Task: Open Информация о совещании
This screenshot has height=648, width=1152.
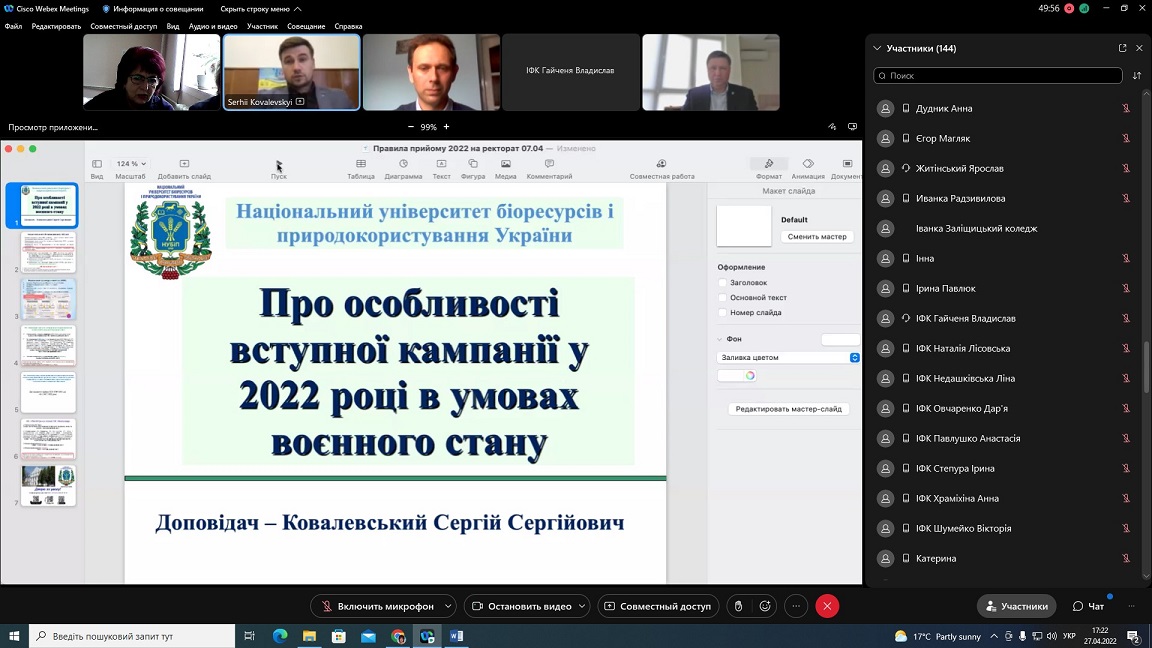Action: 153,9
